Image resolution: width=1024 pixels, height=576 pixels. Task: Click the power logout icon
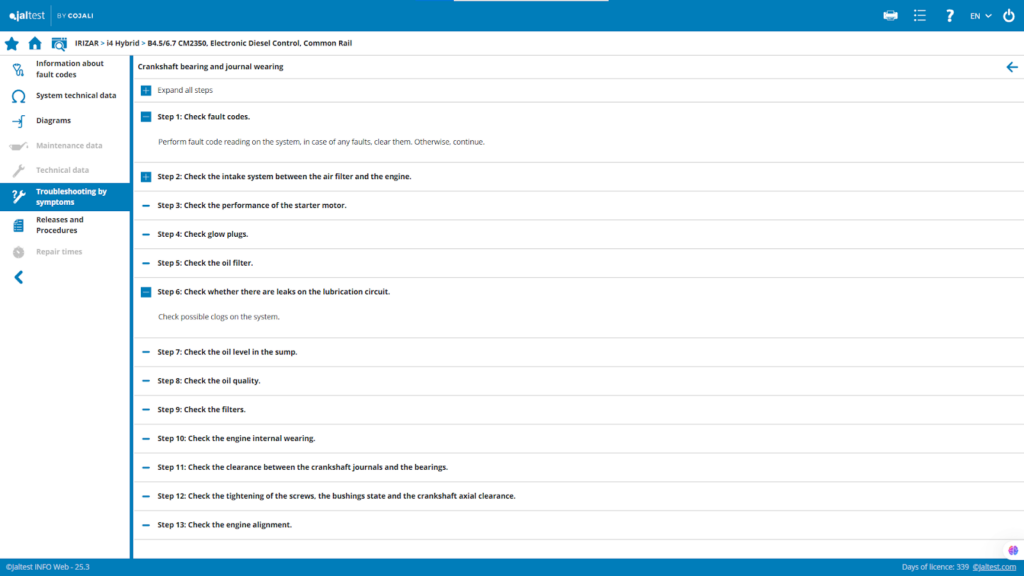(1008, 16)
